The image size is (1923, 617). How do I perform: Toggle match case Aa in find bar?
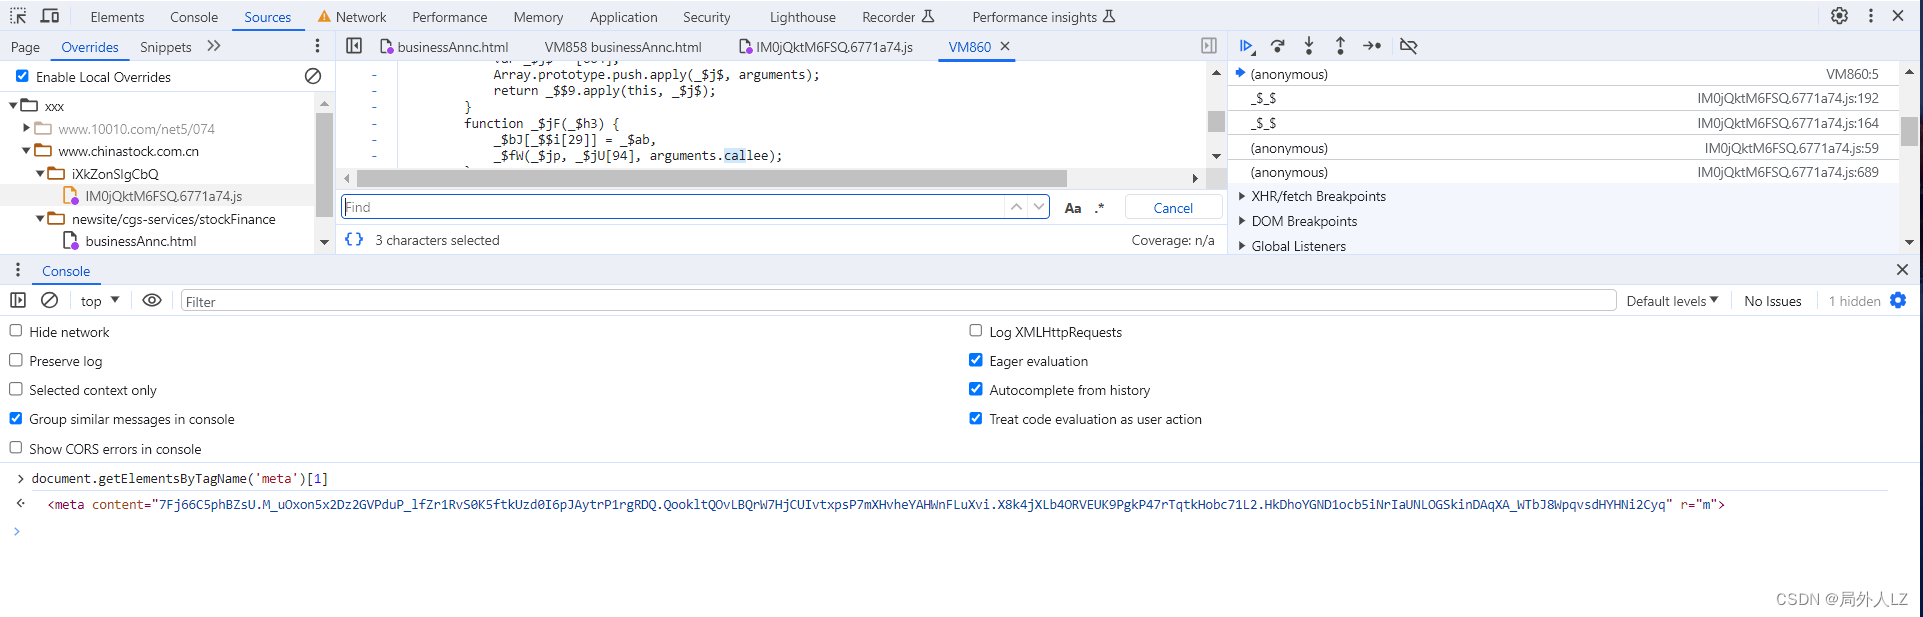coord(1073,208)
